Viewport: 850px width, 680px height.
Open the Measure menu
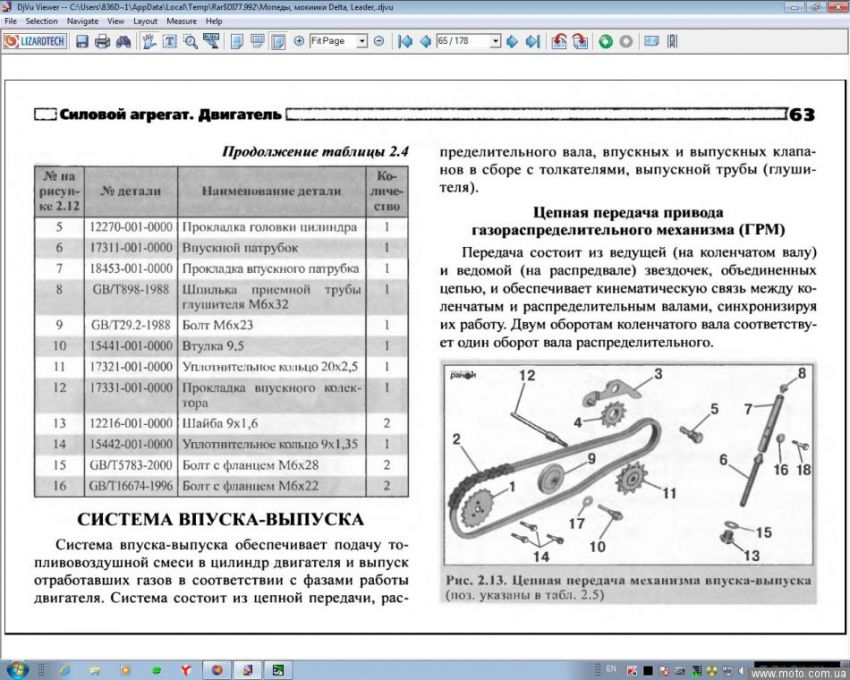[181, 20]
